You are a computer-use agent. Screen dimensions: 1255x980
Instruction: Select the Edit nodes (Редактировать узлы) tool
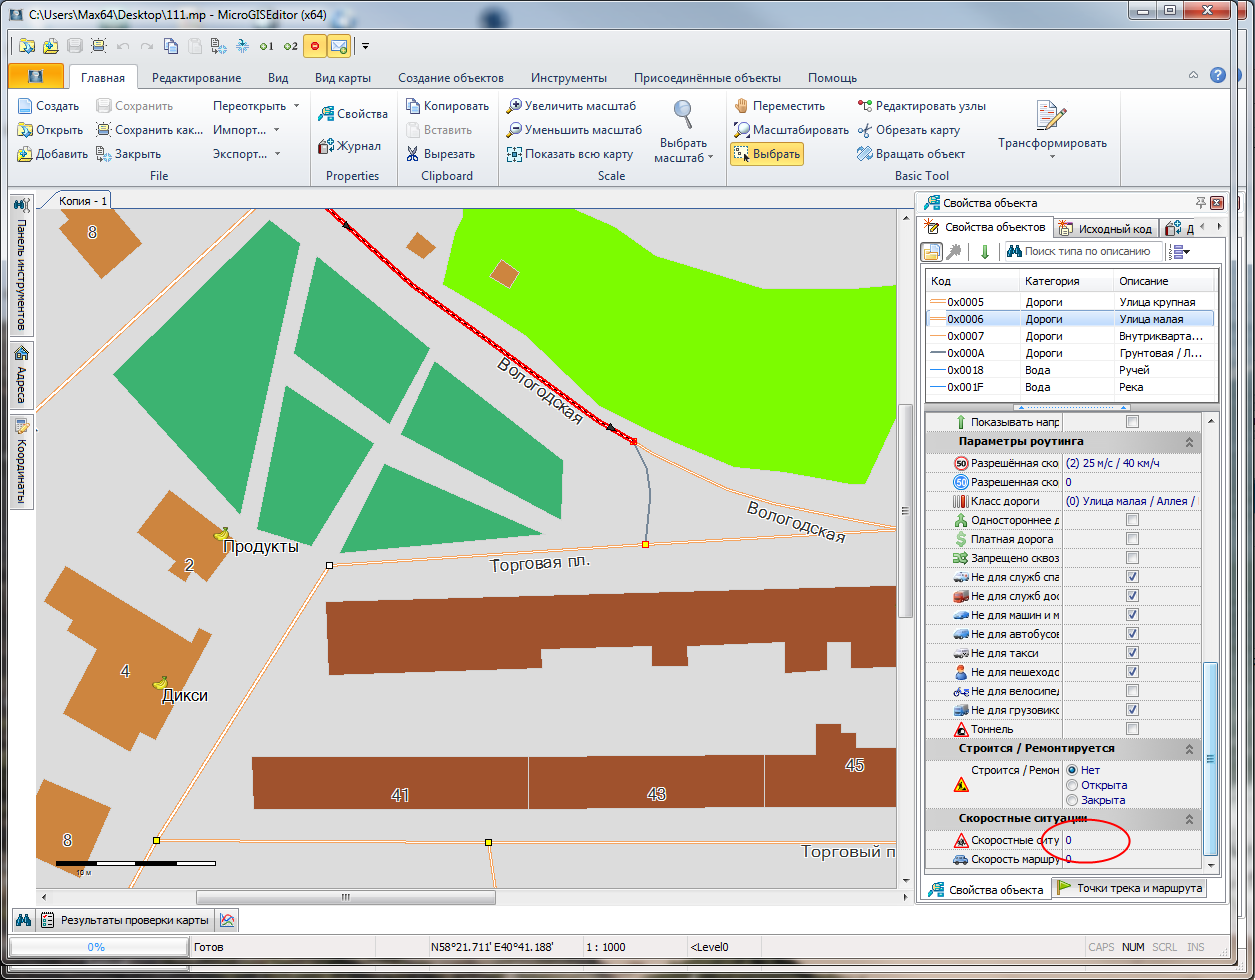point(921,106)
